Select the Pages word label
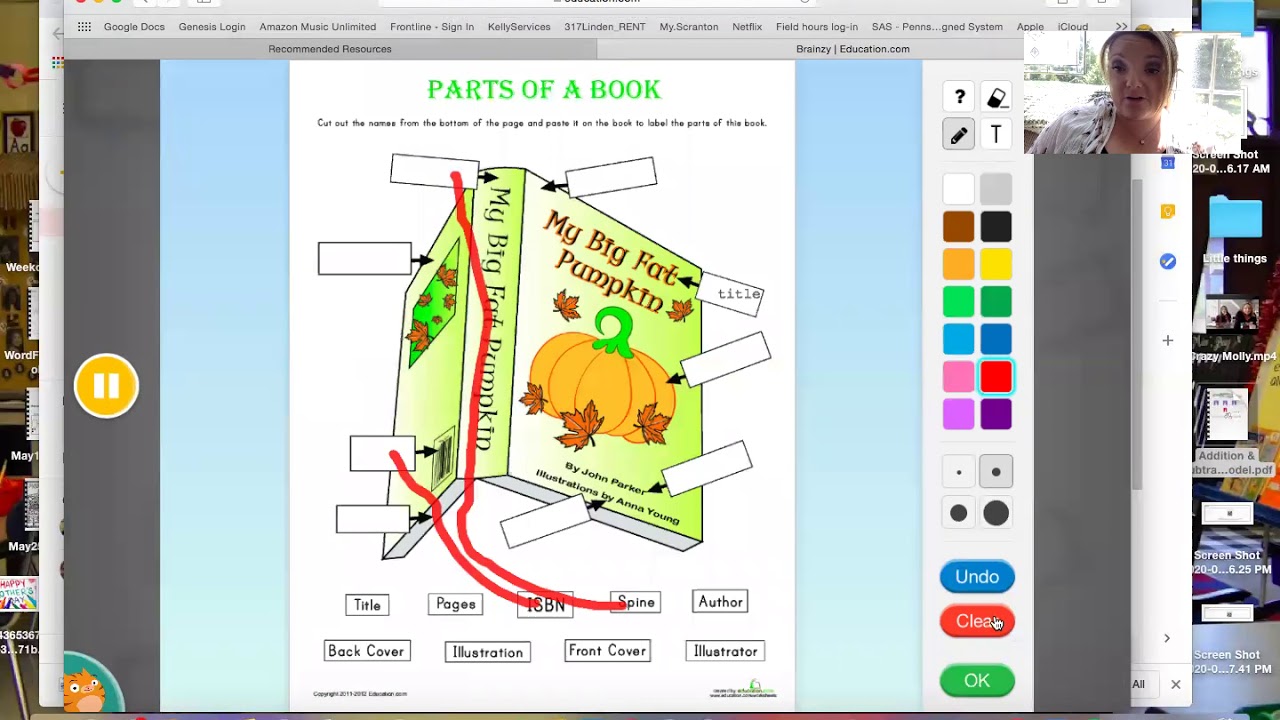The height and width of the screenshot is (720, 1280). [456, 604]
